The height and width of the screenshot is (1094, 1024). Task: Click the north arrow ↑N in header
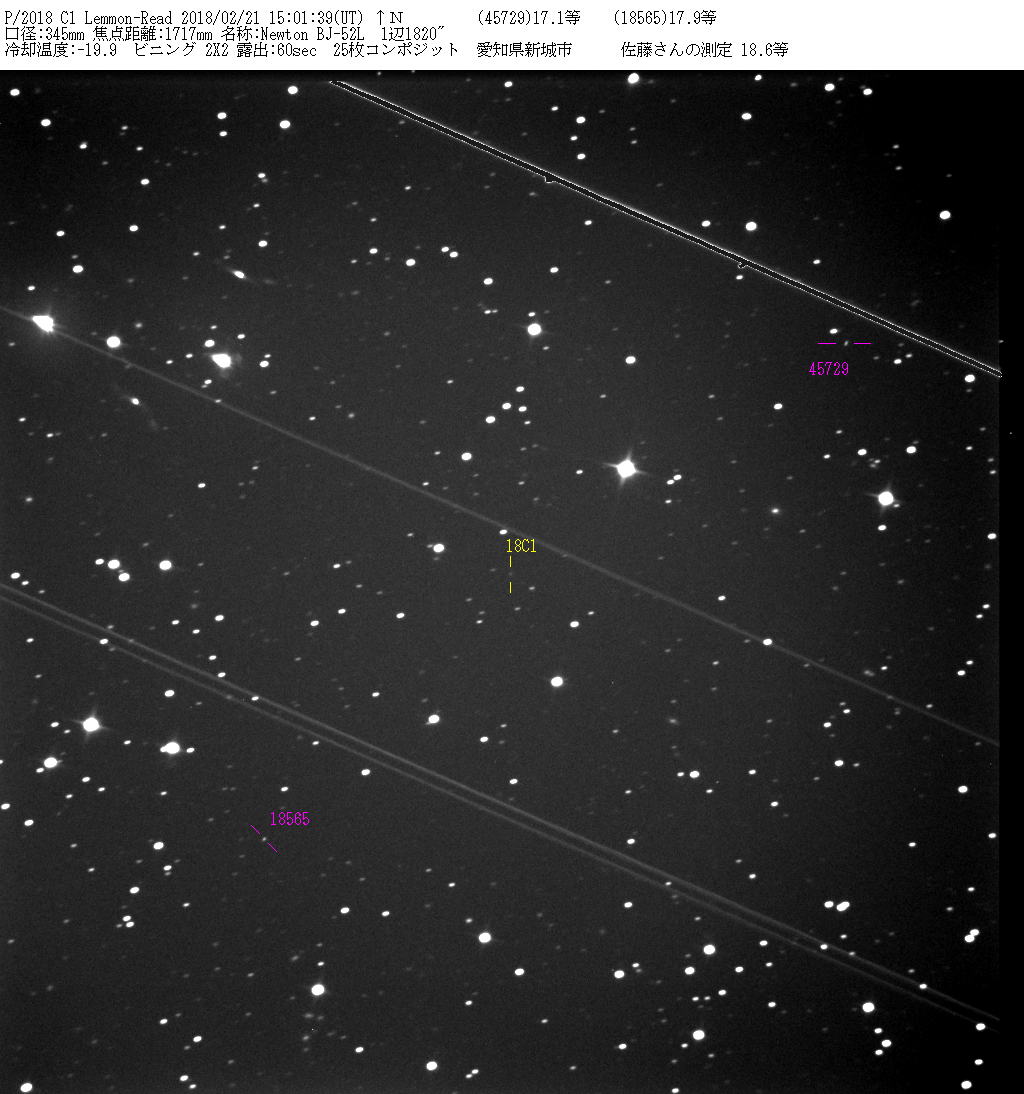(x=390, y=18)
